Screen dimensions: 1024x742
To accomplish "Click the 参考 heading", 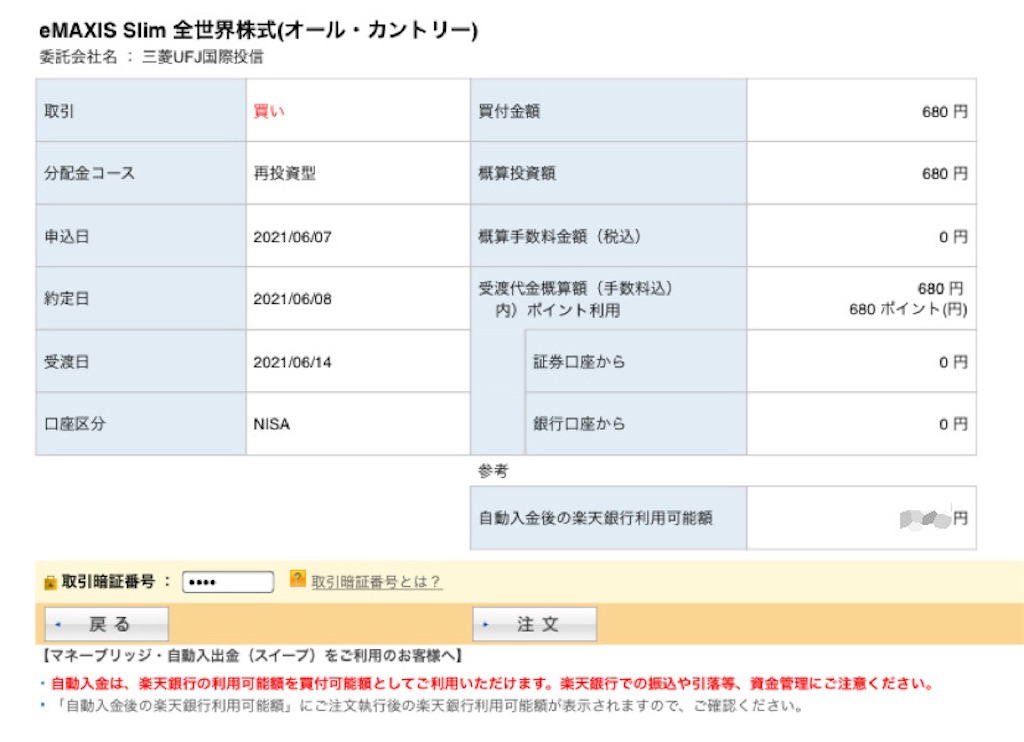I will [493, 471].
